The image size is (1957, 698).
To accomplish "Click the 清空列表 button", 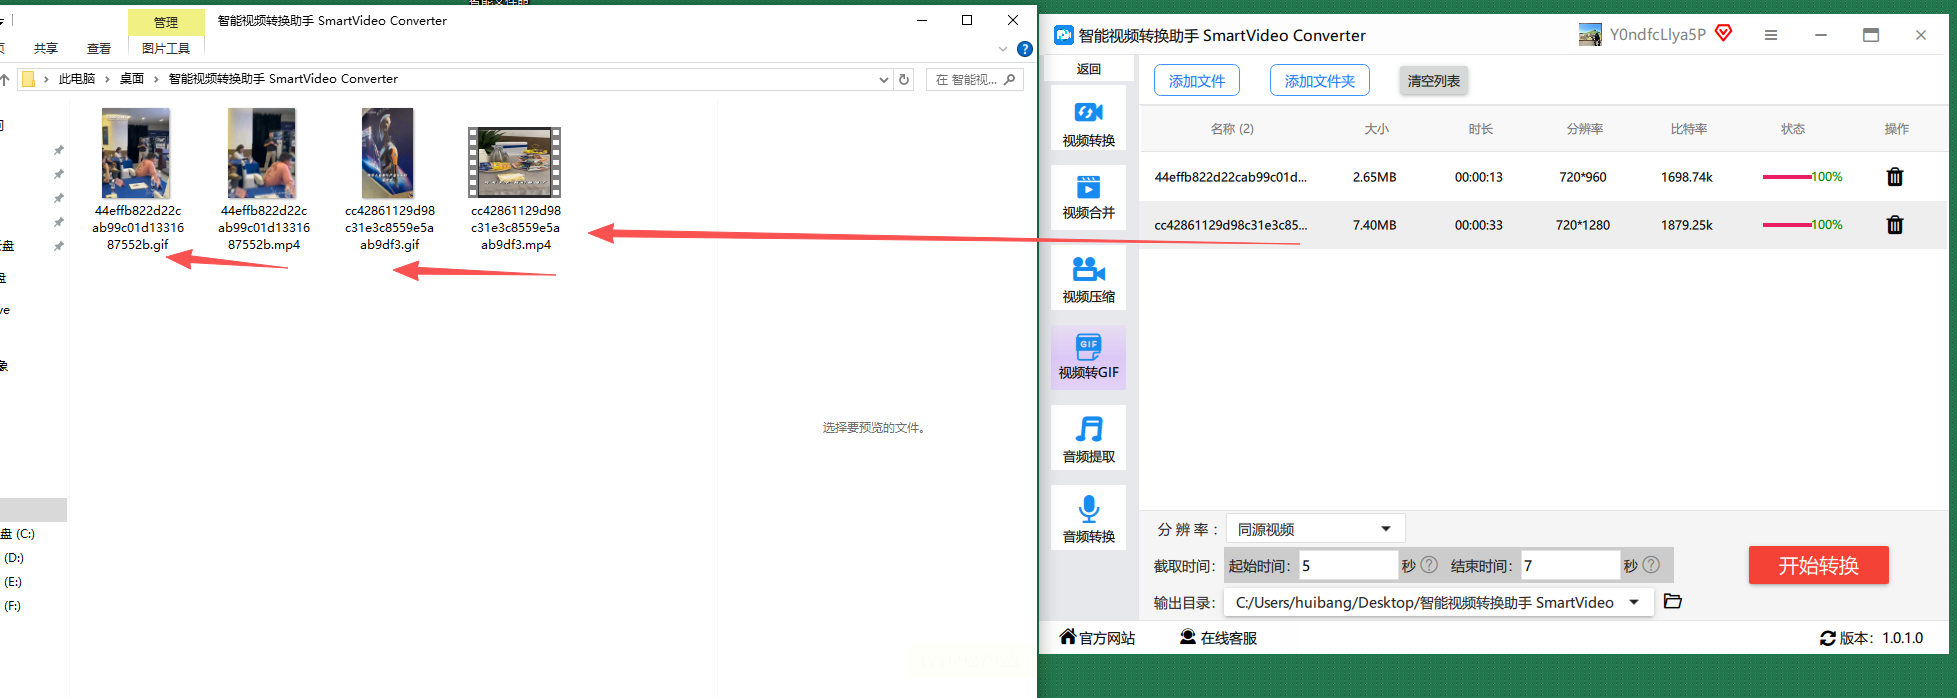I will (1433, 81).
